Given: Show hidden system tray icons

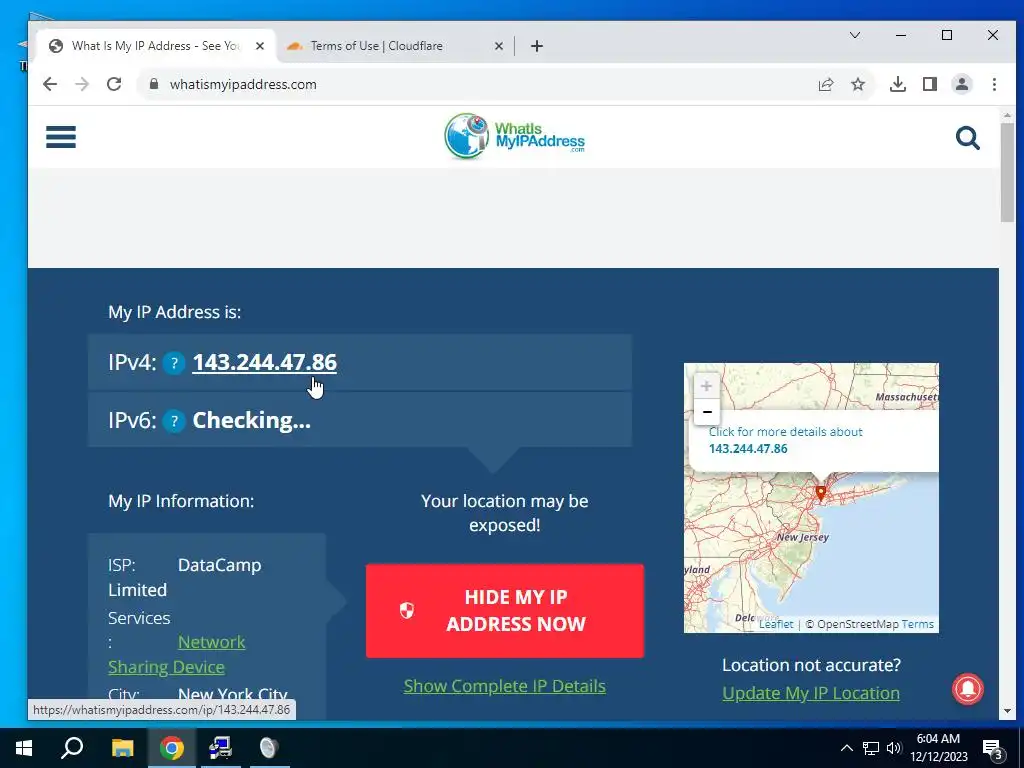Looking at the screenshot, I should pos(846,748).
